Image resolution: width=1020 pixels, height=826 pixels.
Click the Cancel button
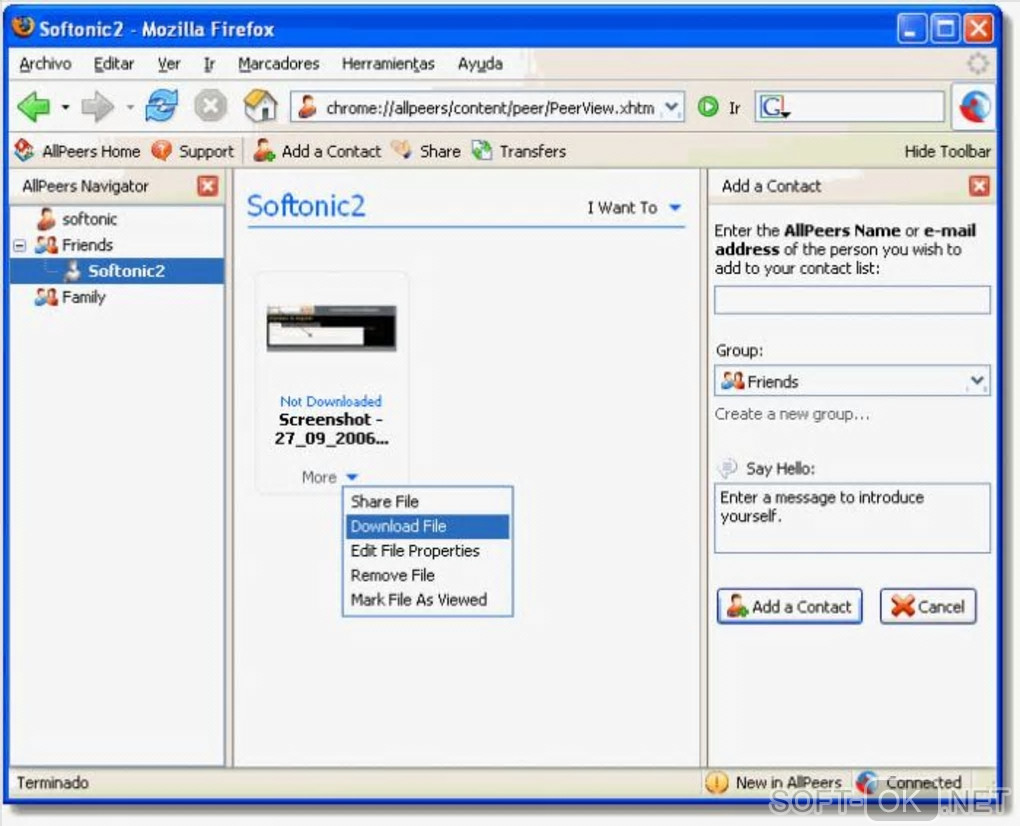click(928, 607)
